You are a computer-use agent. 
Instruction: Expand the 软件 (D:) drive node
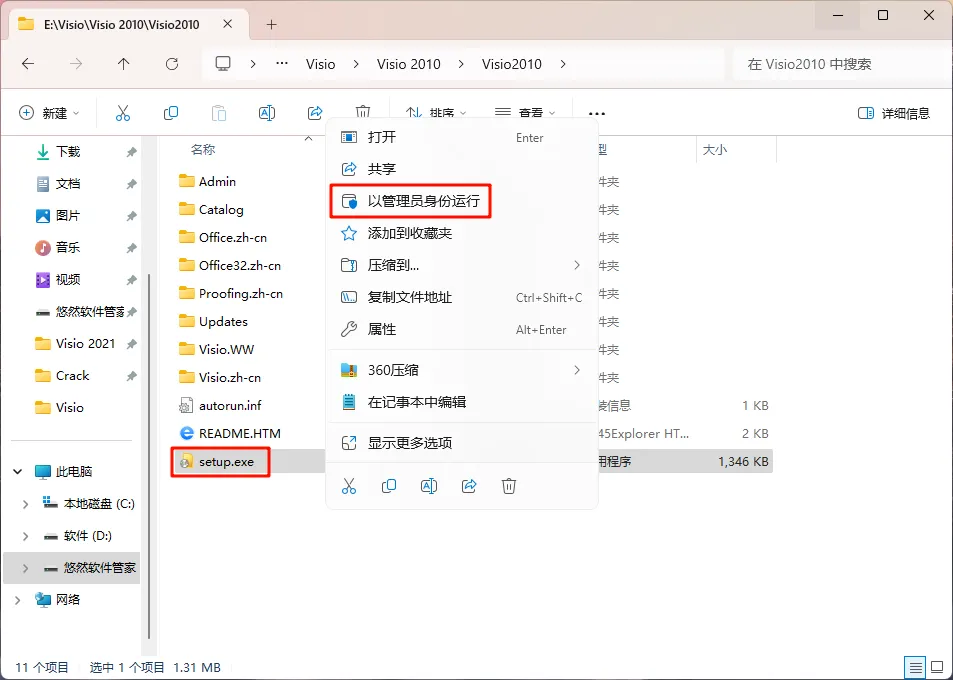26,536
